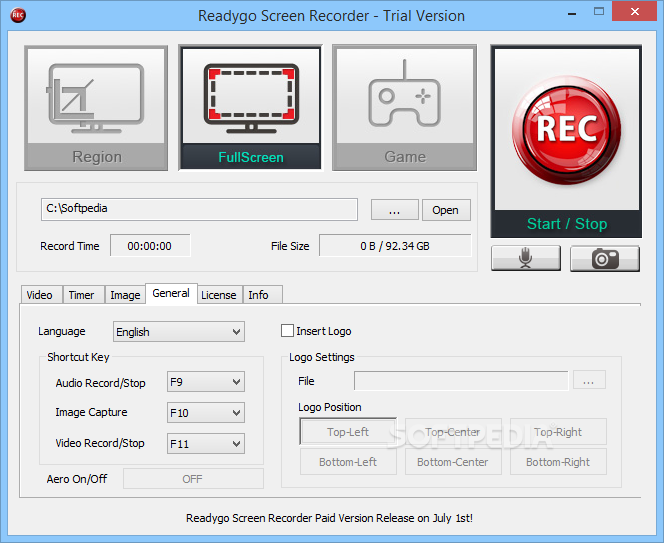Screen dimensions: 664x543
Task: Open the Image tab
Action: (x=125, y=295)
